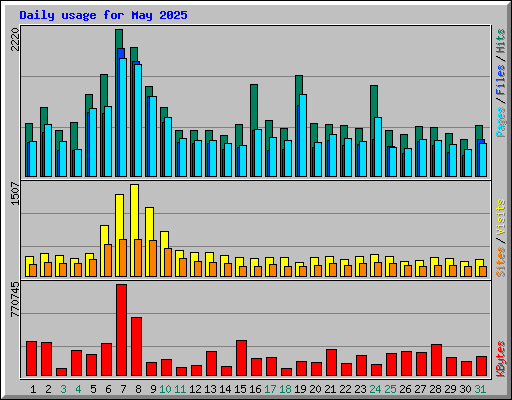The image size is (512, 400).
Task: Click the 2220 axis value label
Action: [15, 39]
